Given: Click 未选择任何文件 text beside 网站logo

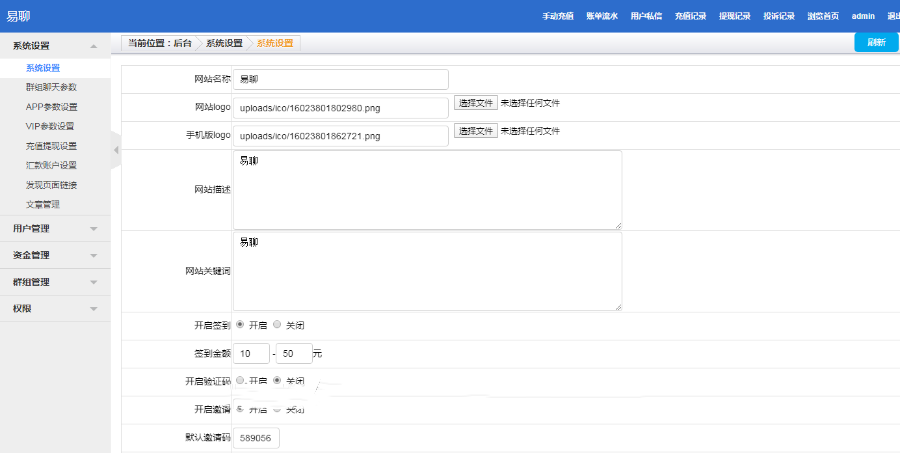Looking at the screenshot, I should click(530, 103).
